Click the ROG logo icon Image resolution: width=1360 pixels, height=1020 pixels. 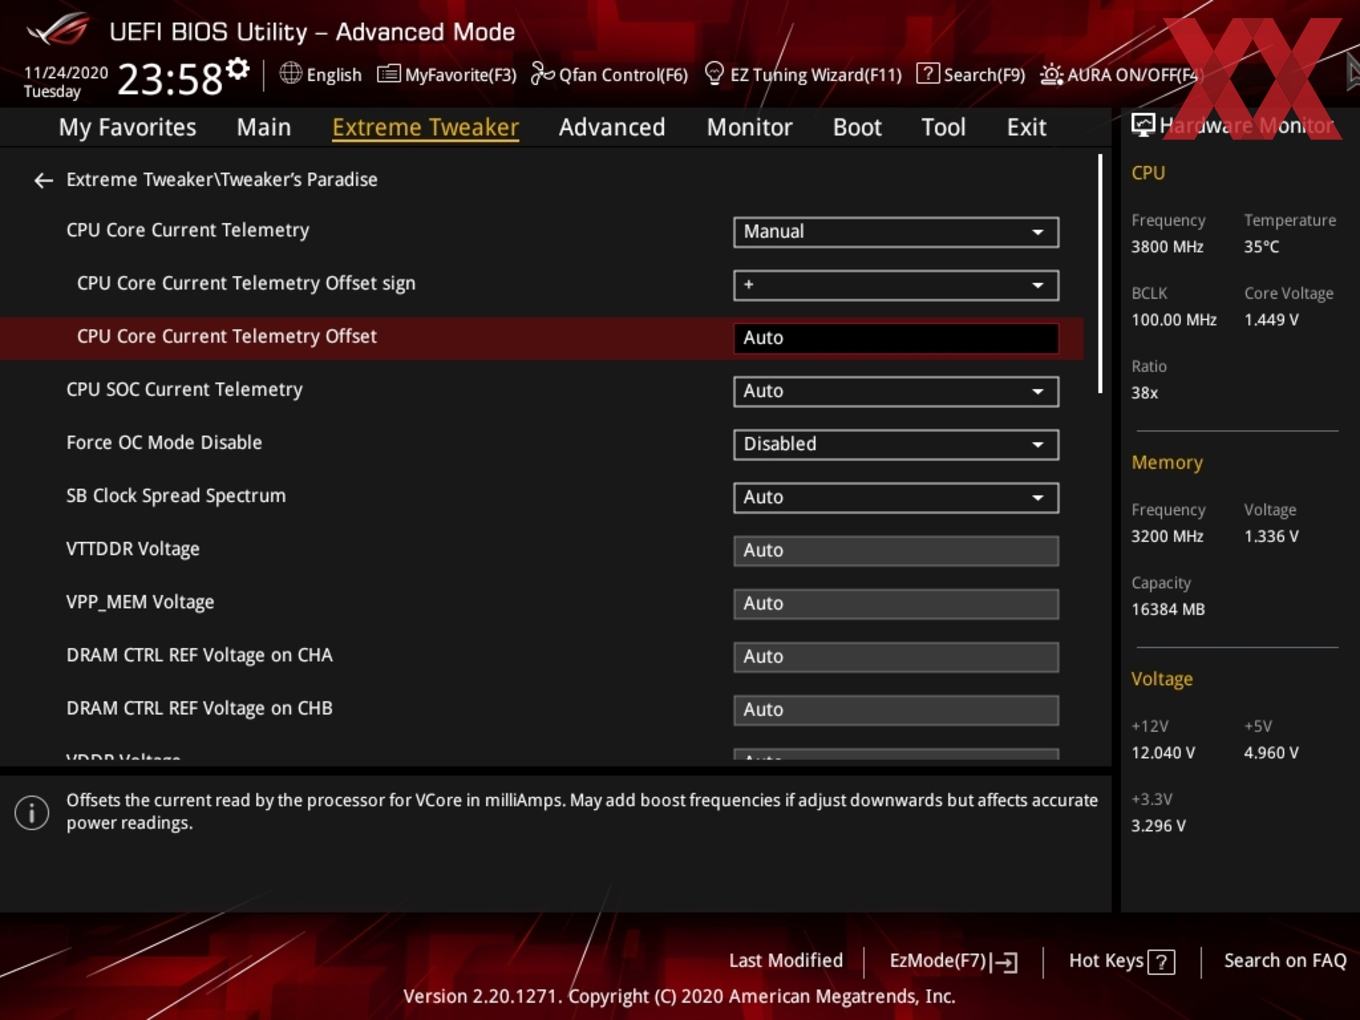coord(58,29)
